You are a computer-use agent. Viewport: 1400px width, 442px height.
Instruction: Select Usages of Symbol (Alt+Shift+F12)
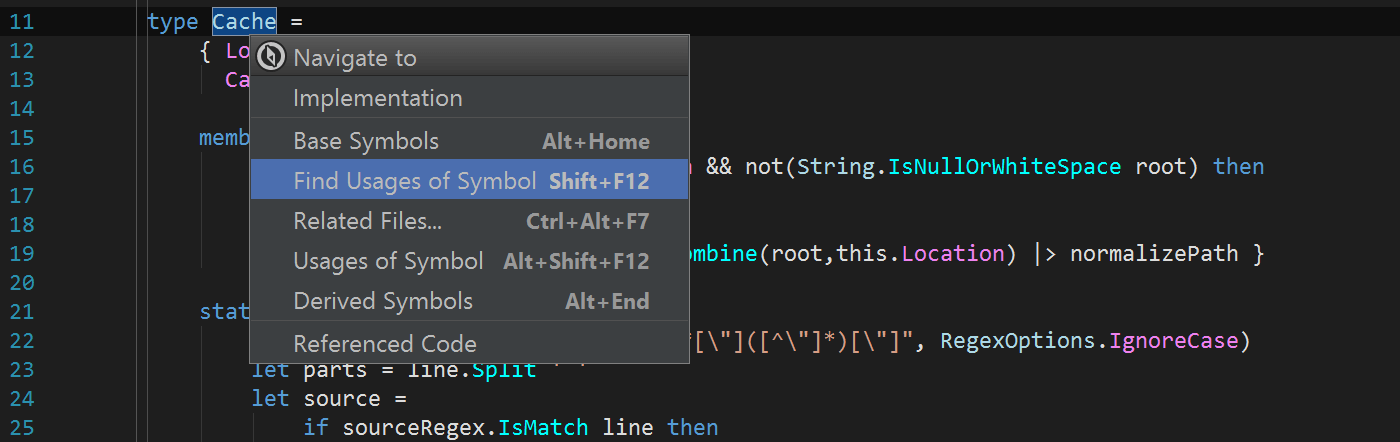469,261
